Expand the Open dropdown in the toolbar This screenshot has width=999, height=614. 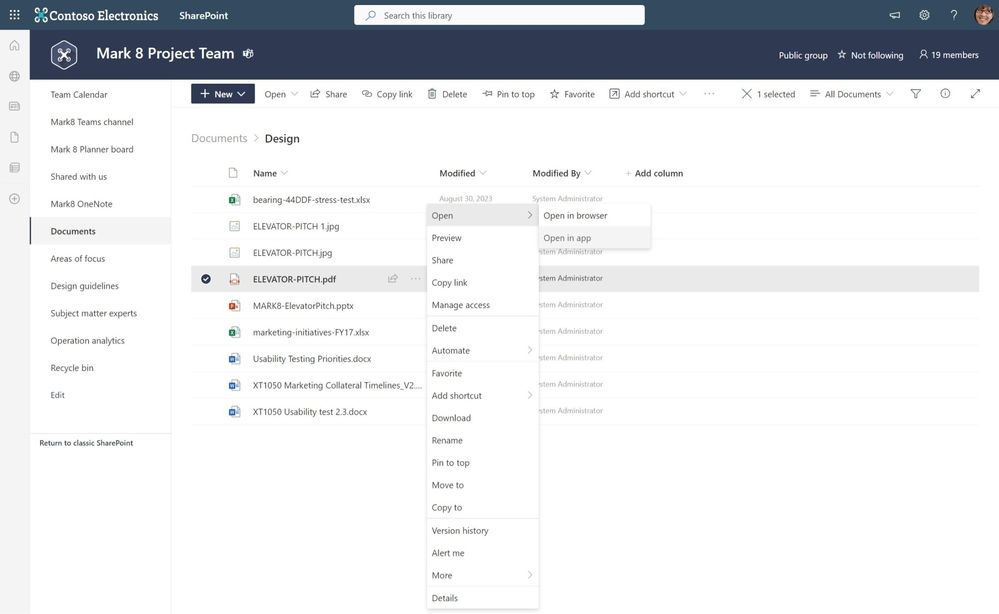(x=294, y=94)
